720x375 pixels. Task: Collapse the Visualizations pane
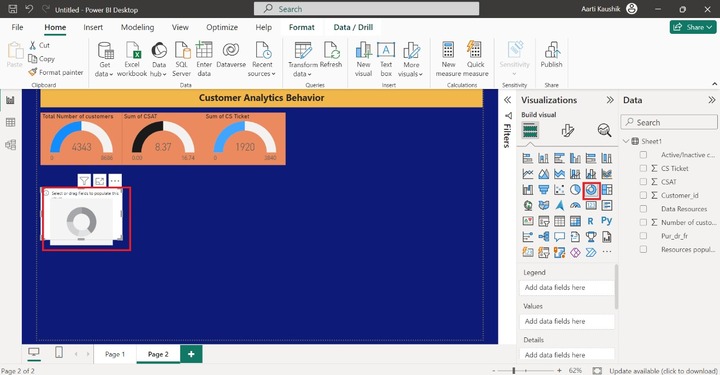pos(610,100)
